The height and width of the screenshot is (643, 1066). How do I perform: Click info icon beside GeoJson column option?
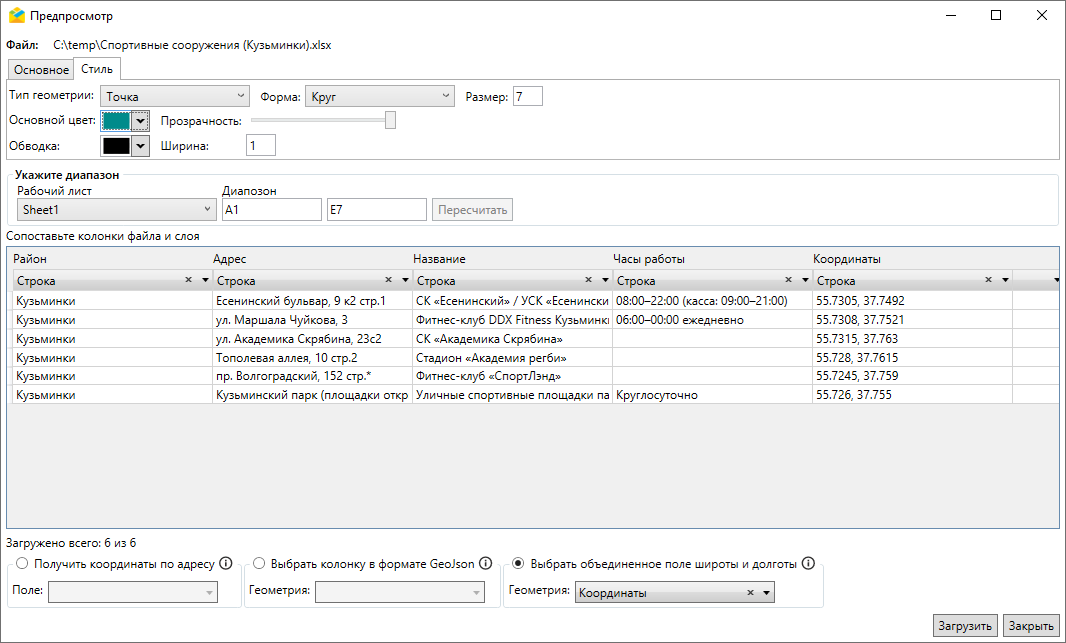485,563
